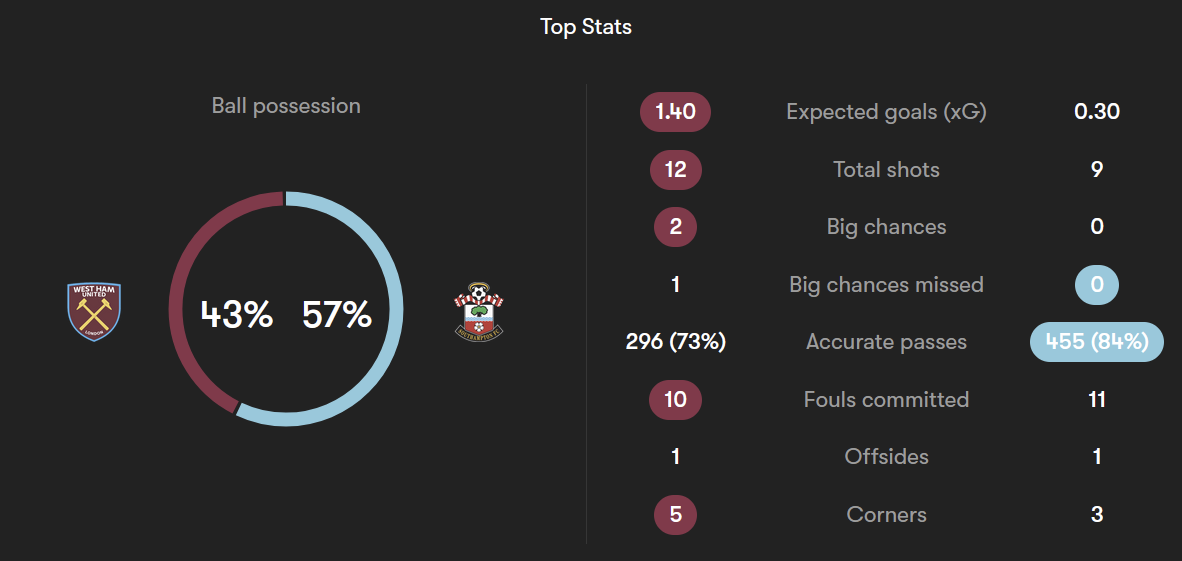1182x561 pixels.
Task: Click the 0 big chances missed badge
Action: (x=1097, y=284)
